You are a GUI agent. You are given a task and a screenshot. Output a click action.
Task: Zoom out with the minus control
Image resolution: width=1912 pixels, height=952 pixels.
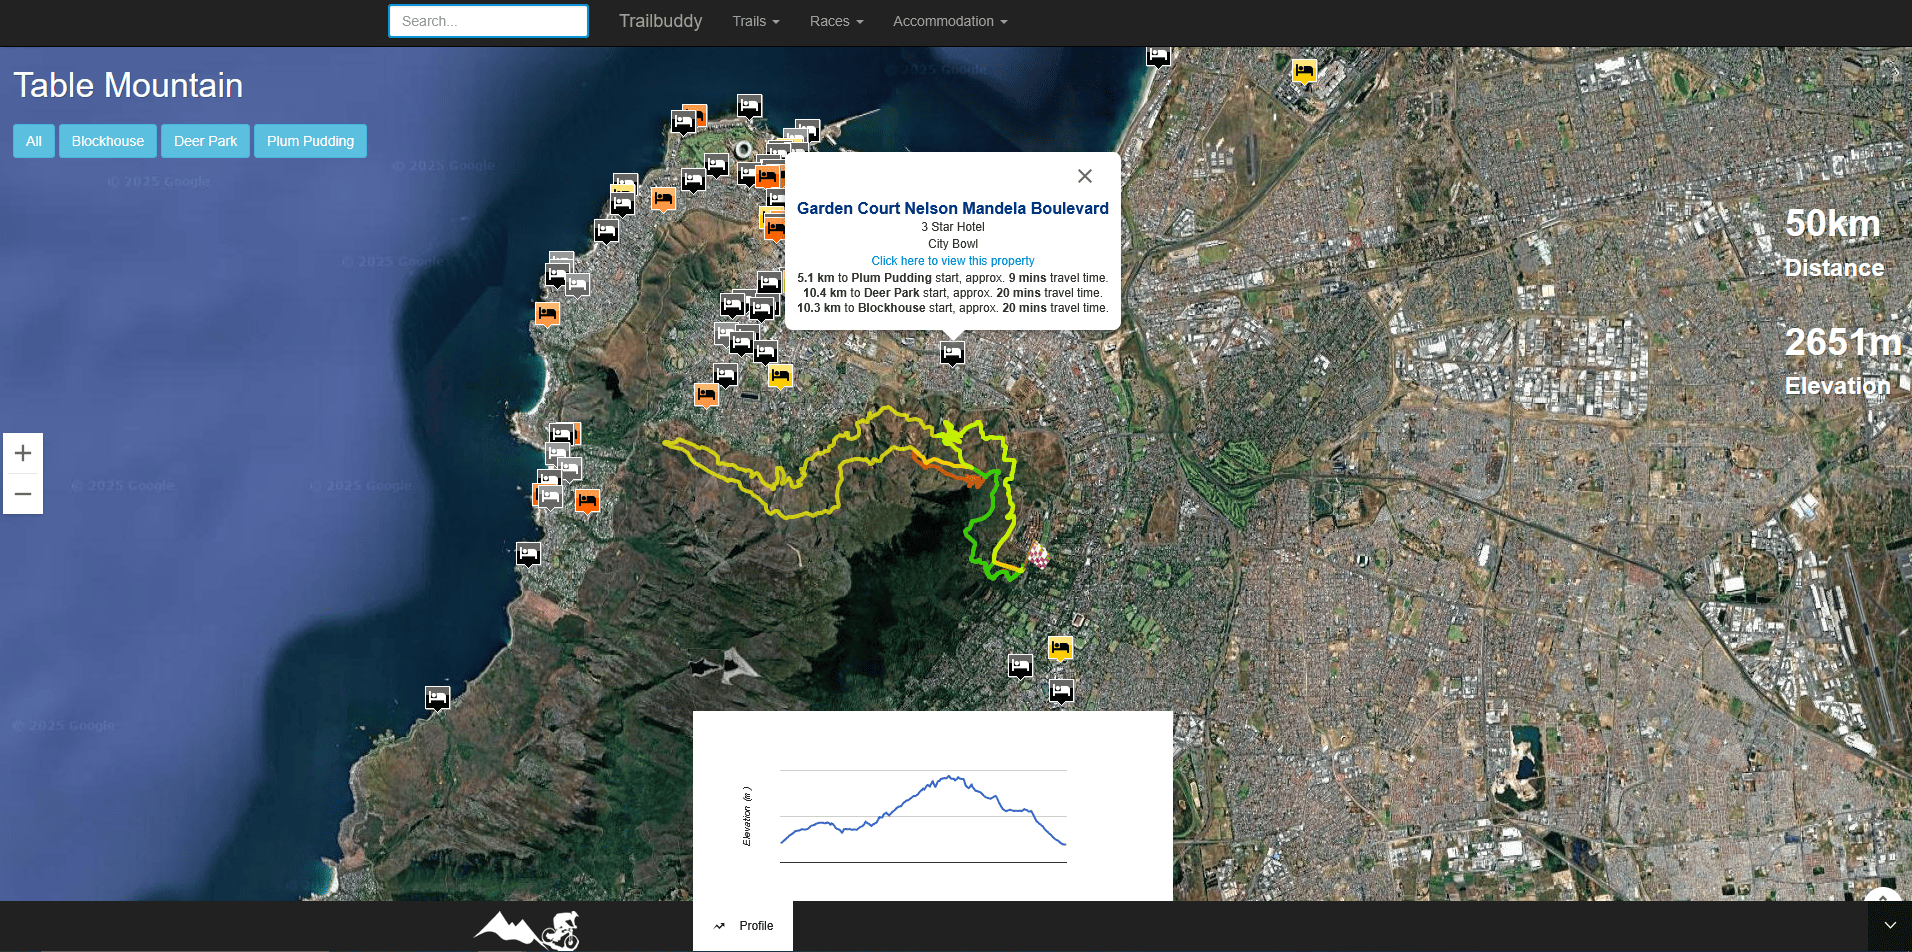tap(23, 494)
